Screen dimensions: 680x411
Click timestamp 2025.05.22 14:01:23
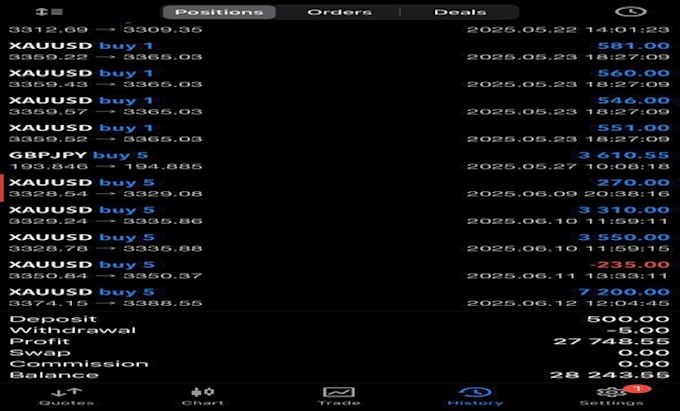(x=568, y=30)
